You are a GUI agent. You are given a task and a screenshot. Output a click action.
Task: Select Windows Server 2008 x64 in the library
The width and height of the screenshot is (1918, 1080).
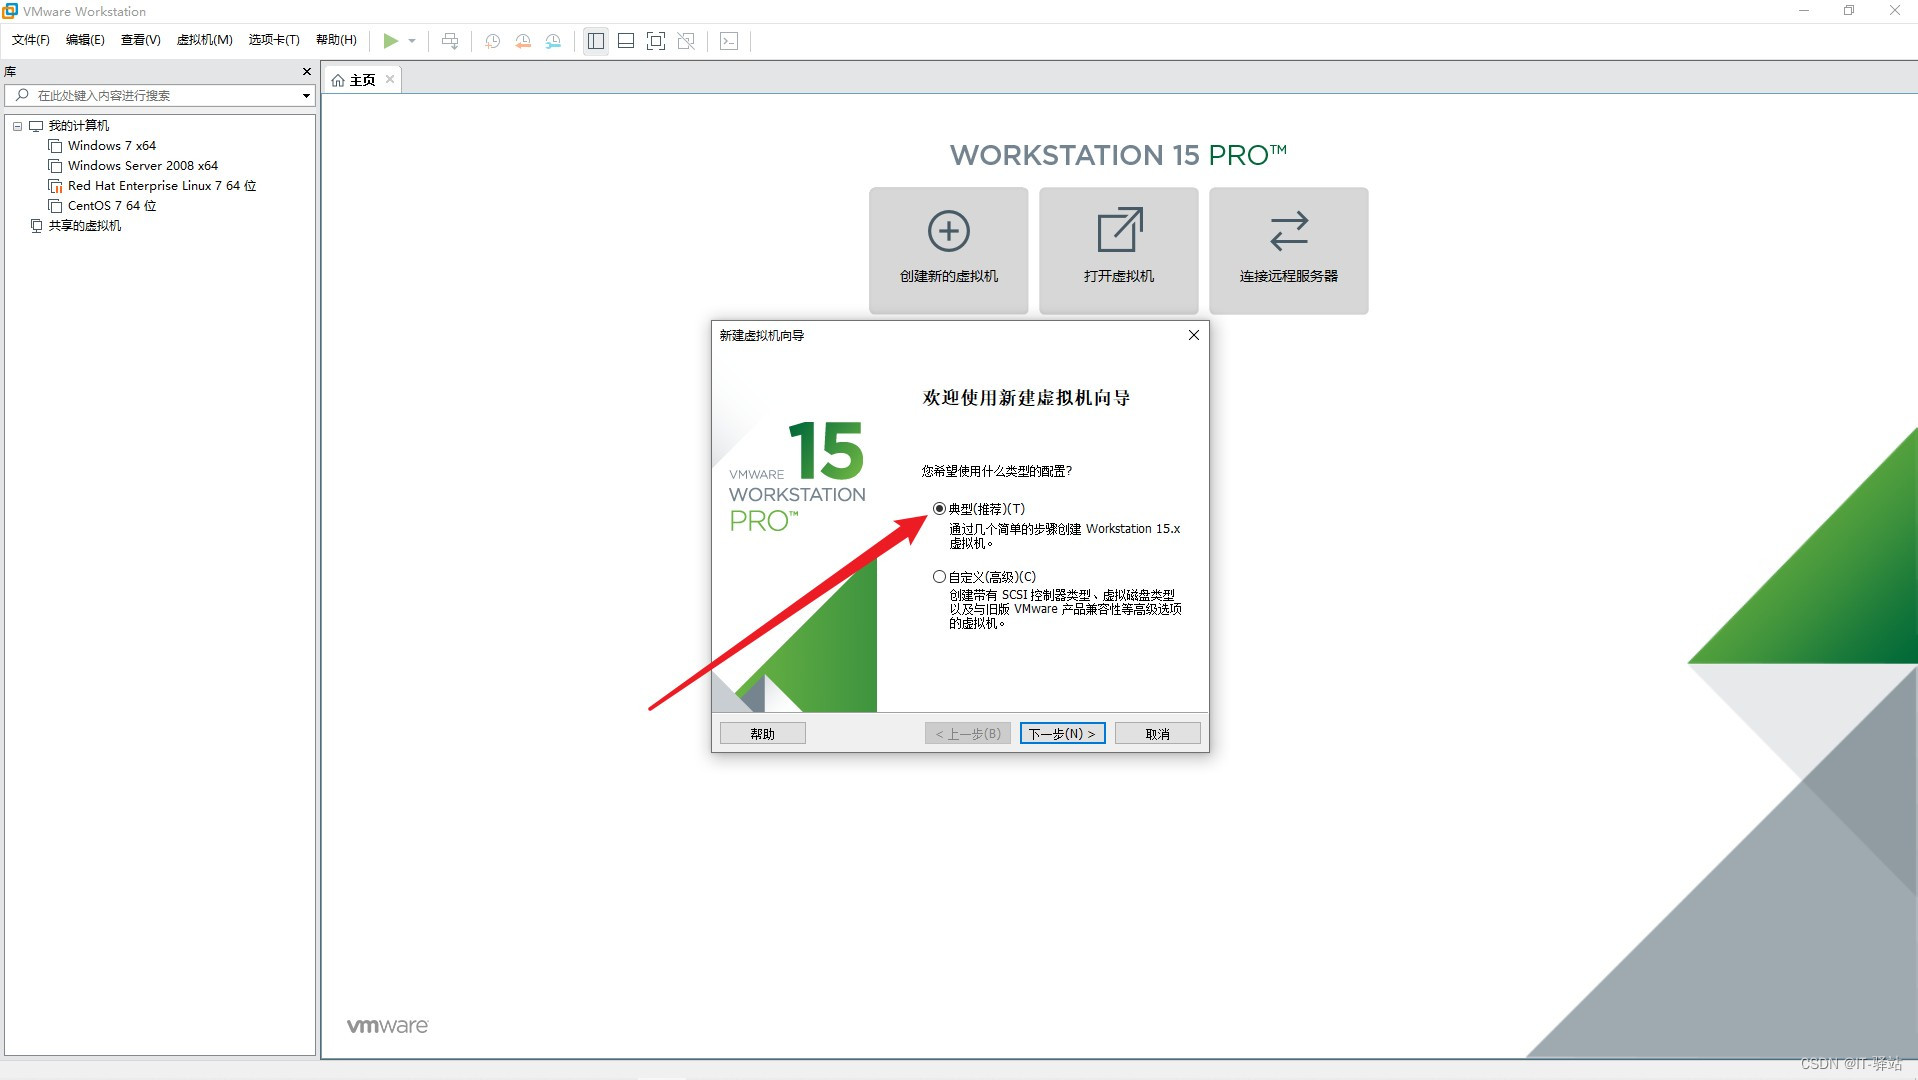(x=143, y=166)
